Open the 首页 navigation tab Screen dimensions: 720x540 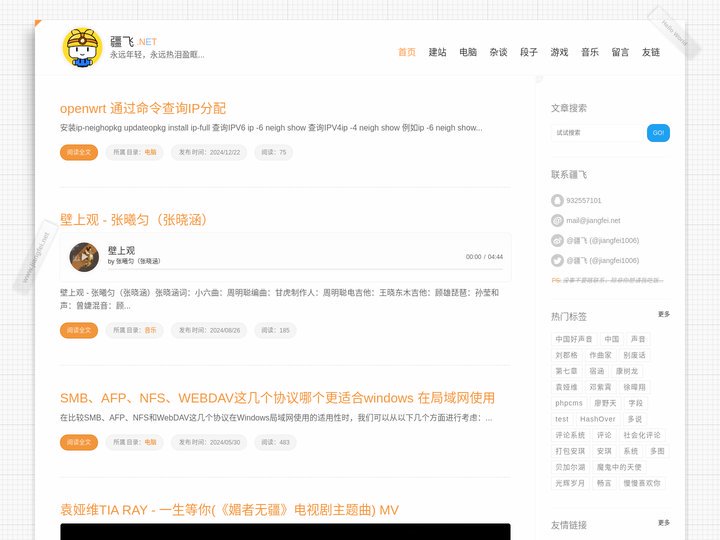coord(407,52)
